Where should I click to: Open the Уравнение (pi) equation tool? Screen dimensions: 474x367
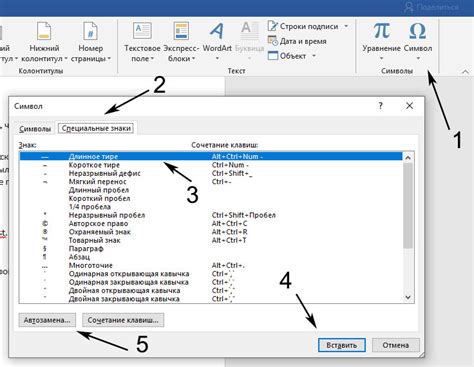pos(381,40)
